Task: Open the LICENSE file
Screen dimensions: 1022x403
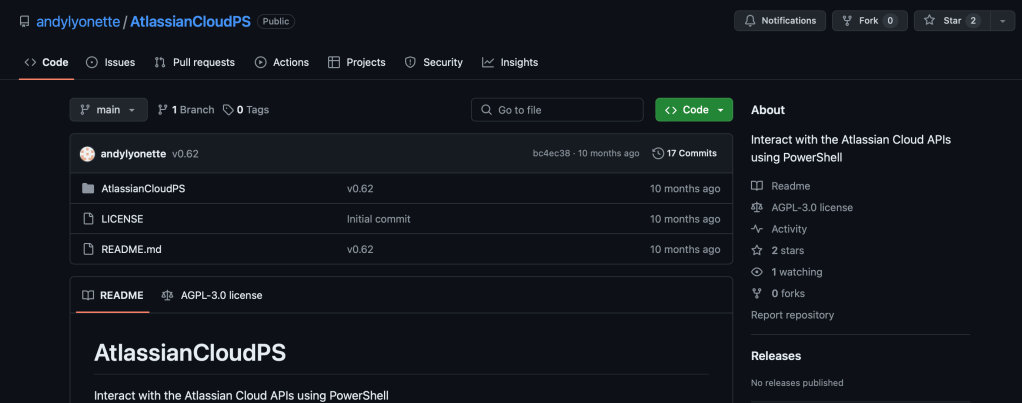Action: [x=122, y=219]
